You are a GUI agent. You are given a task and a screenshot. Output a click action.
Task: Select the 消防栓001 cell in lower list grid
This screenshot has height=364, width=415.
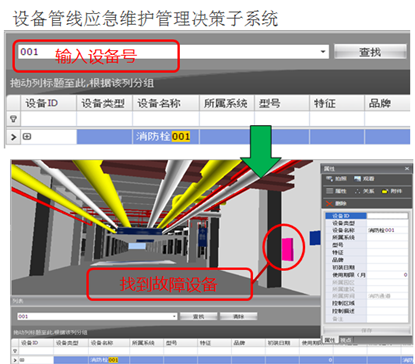coord(109,360)
